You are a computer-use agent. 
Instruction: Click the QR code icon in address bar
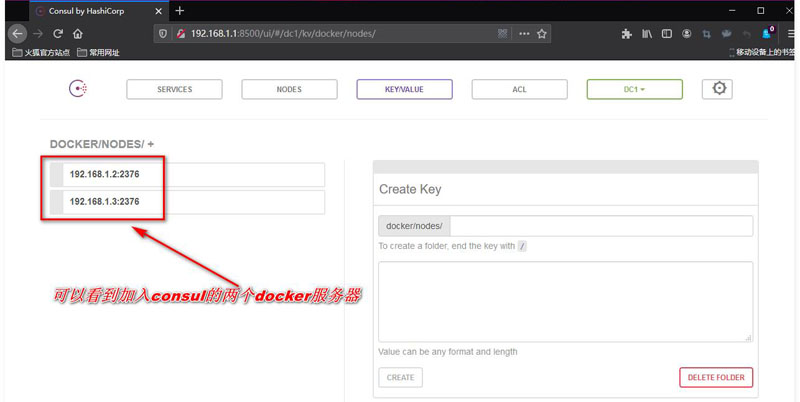tap(503, 34)
